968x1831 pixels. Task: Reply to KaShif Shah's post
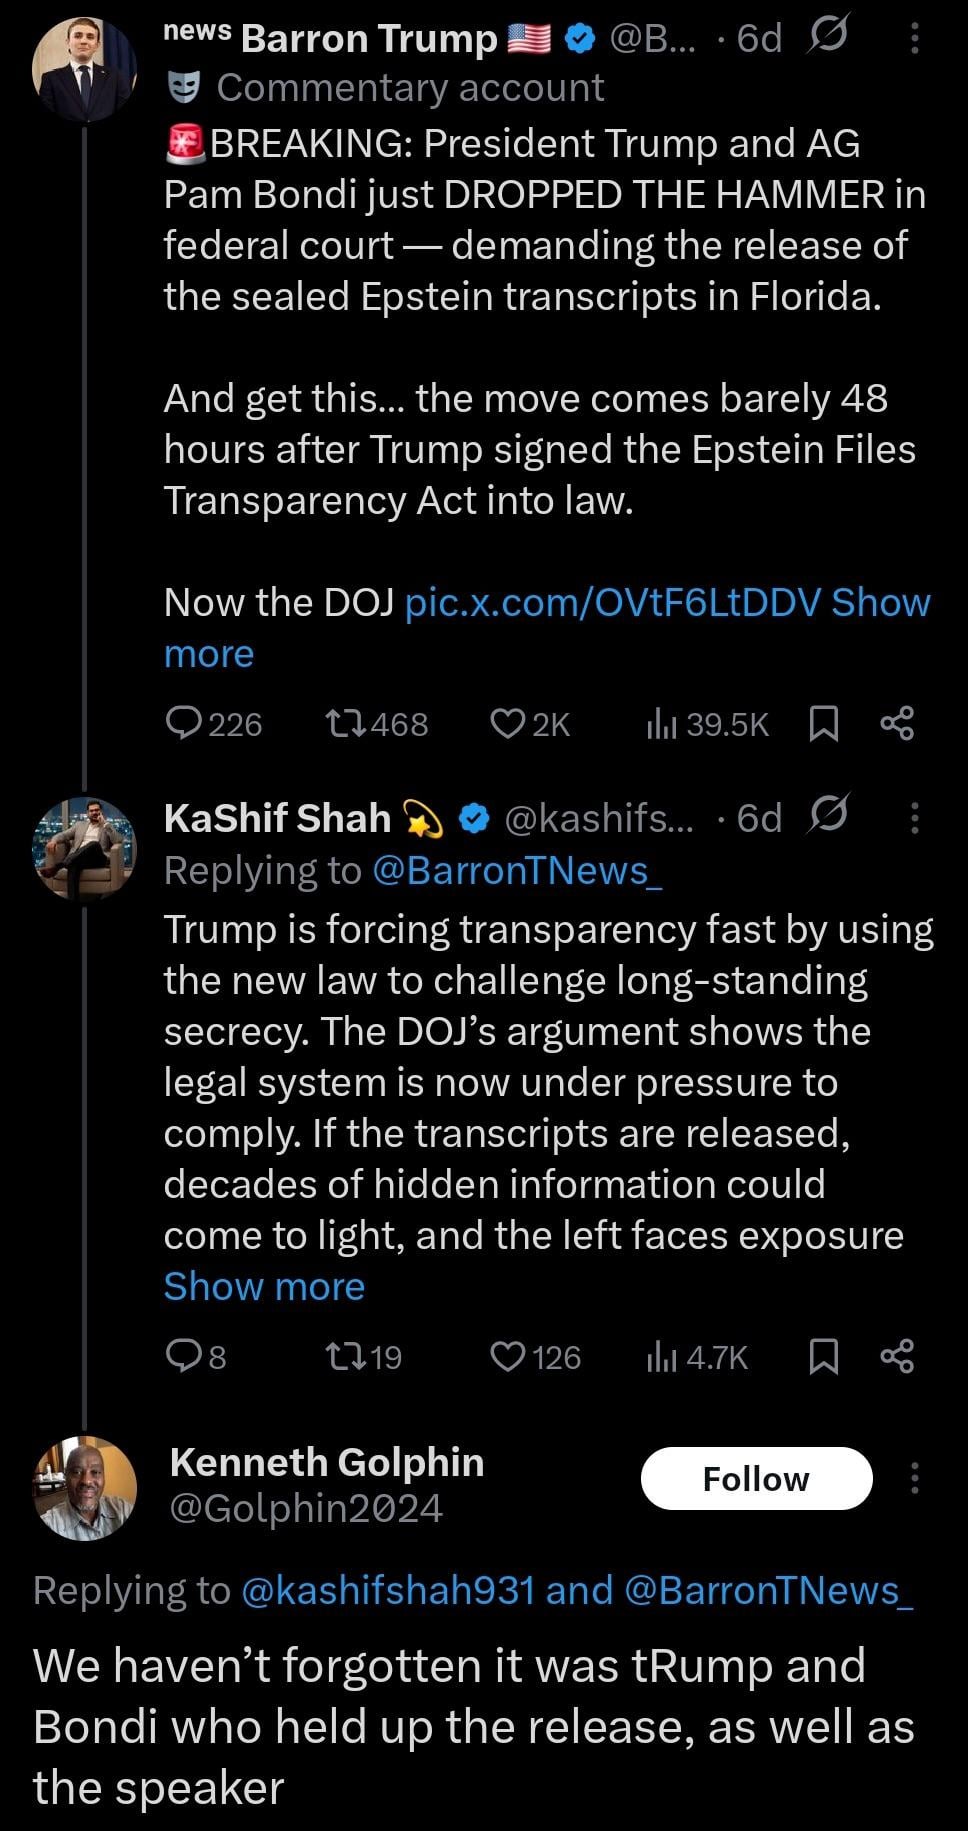pos(184,1356)
